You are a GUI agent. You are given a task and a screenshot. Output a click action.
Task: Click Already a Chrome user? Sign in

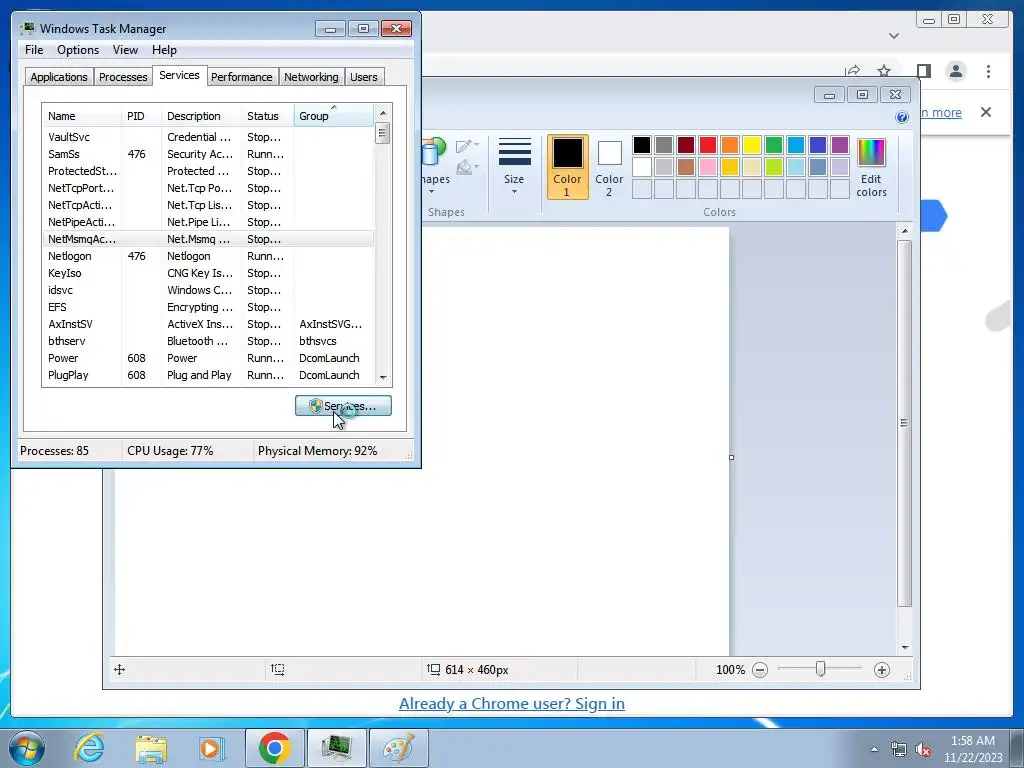click(x=512, y=704)
